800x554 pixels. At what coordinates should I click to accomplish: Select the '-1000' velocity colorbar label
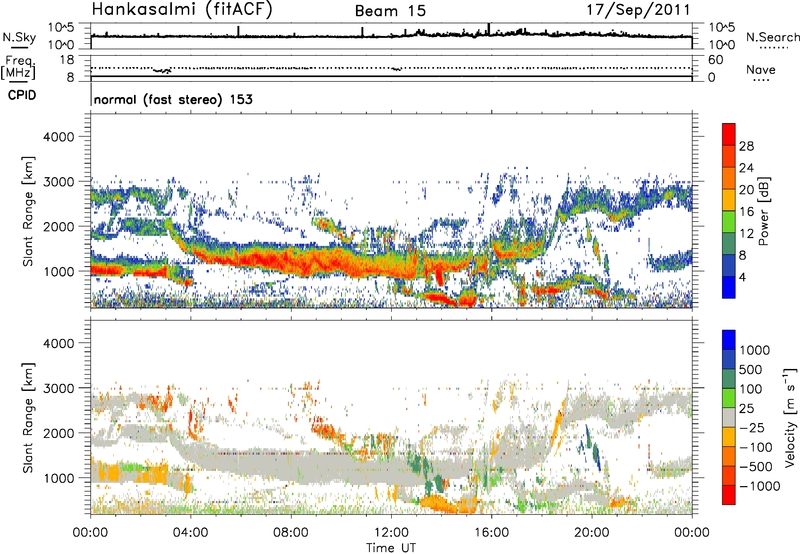pyautogui.click(x=759, y=486)
